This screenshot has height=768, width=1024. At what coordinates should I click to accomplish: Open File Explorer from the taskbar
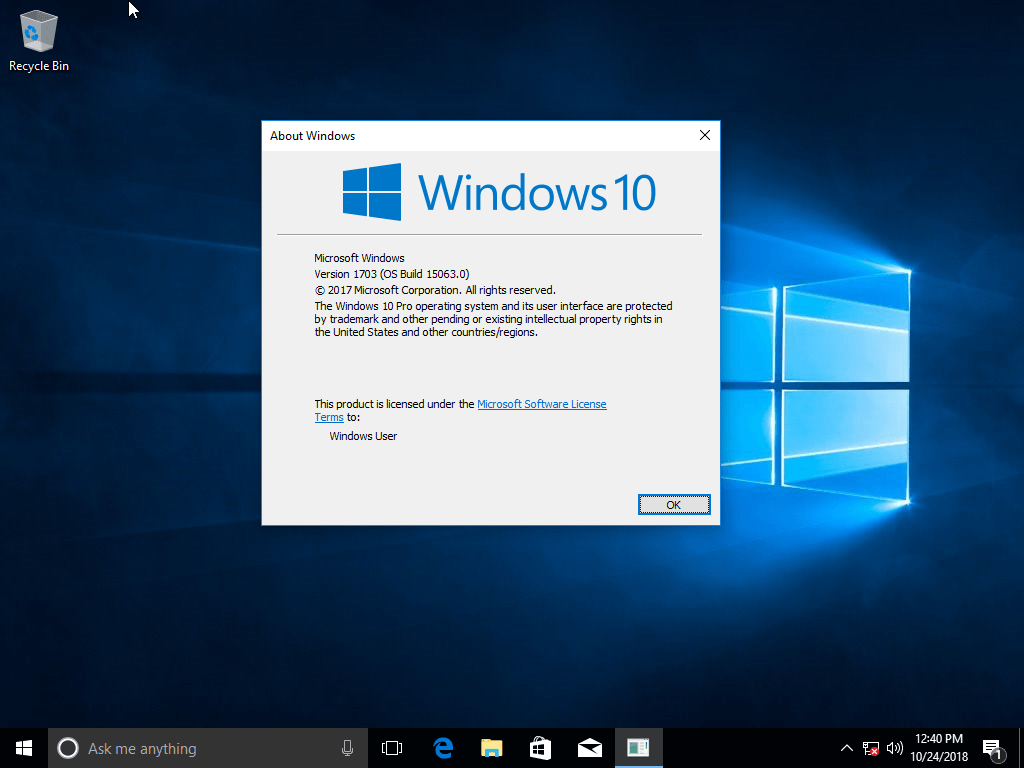point(491,748)
